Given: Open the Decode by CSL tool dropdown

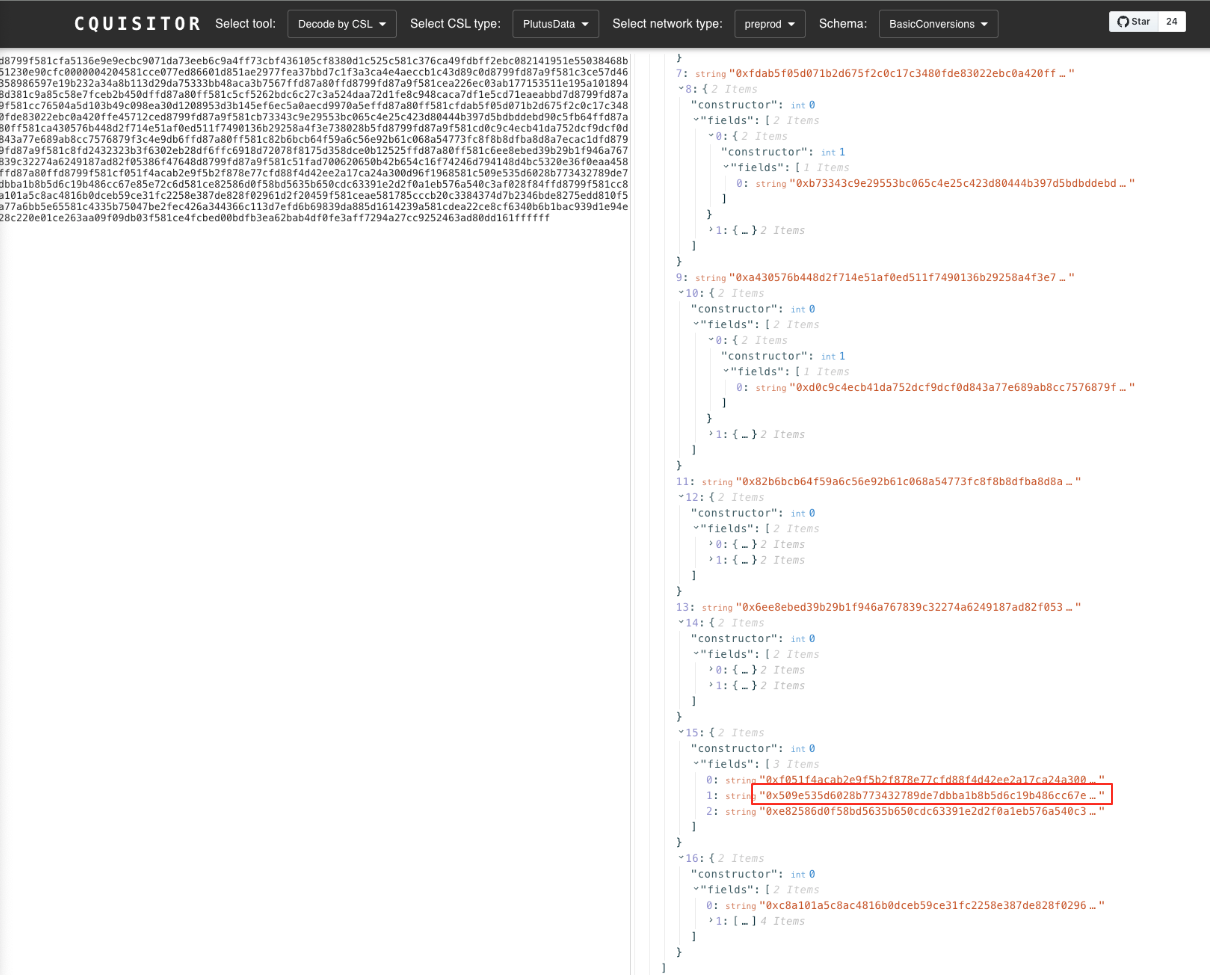Looking at the screenshot, I should 341,23.
